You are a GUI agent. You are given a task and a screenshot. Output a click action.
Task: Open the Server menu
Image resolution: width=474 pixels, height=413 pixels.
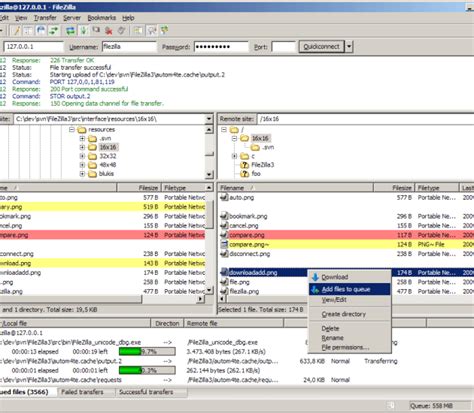pyautogui.click(x=72, y=18)
